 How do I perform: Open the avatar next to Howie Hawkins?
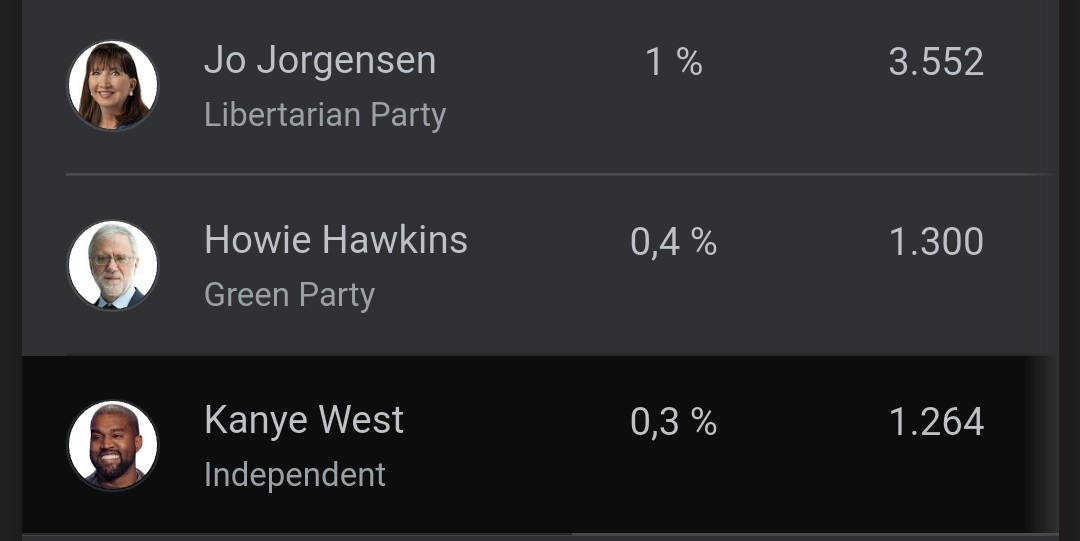pyautogui.click(x=113, y=265)
